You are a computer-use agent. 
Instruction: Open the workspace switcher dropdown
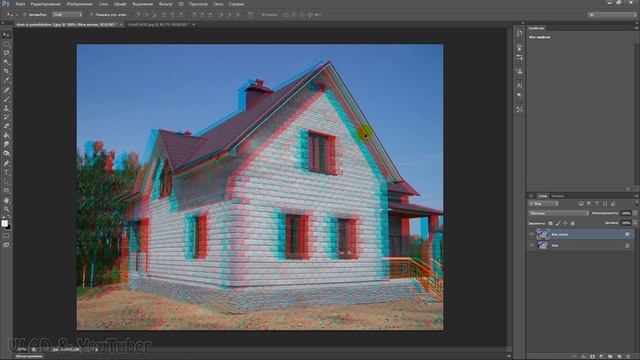point(612,14)
